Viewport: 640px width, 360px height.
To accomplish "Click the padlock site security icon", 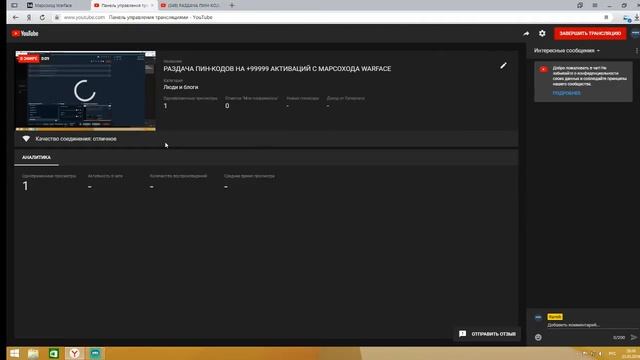I will [x=57, y=18].
